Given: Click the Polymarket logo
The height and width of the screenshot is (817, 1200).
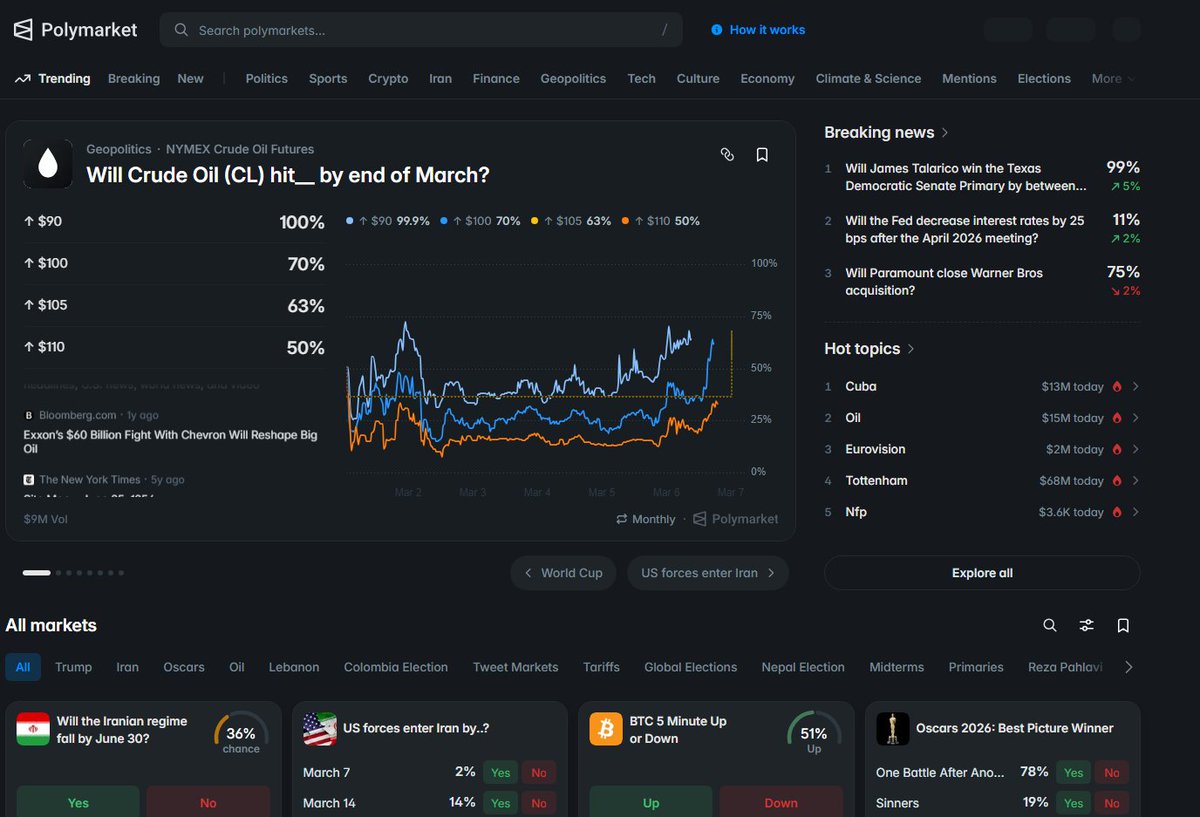Looking at the screenshot, I should click(75, 30).
